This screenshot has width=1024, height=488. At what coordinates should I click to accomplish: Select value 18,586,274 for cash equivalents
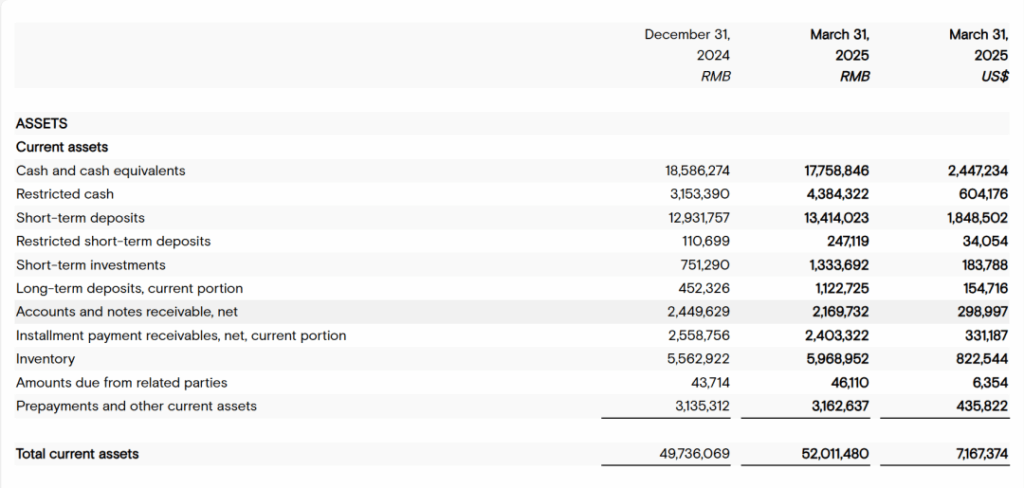(697, 171)
